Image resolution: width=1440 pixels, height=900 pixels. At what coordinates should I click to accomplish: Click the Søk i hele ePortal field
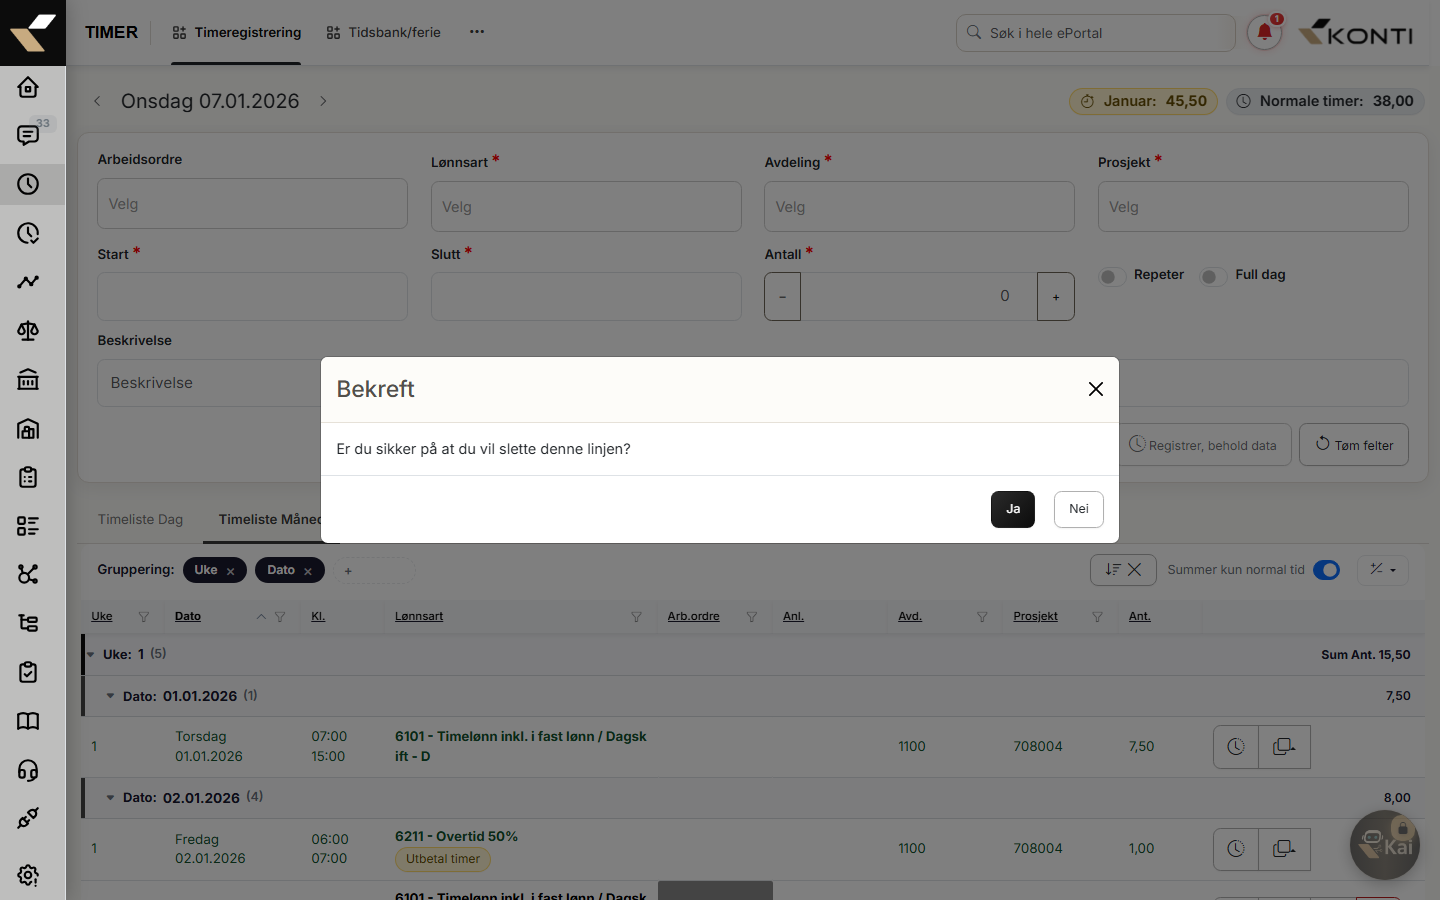(1095, 33)
